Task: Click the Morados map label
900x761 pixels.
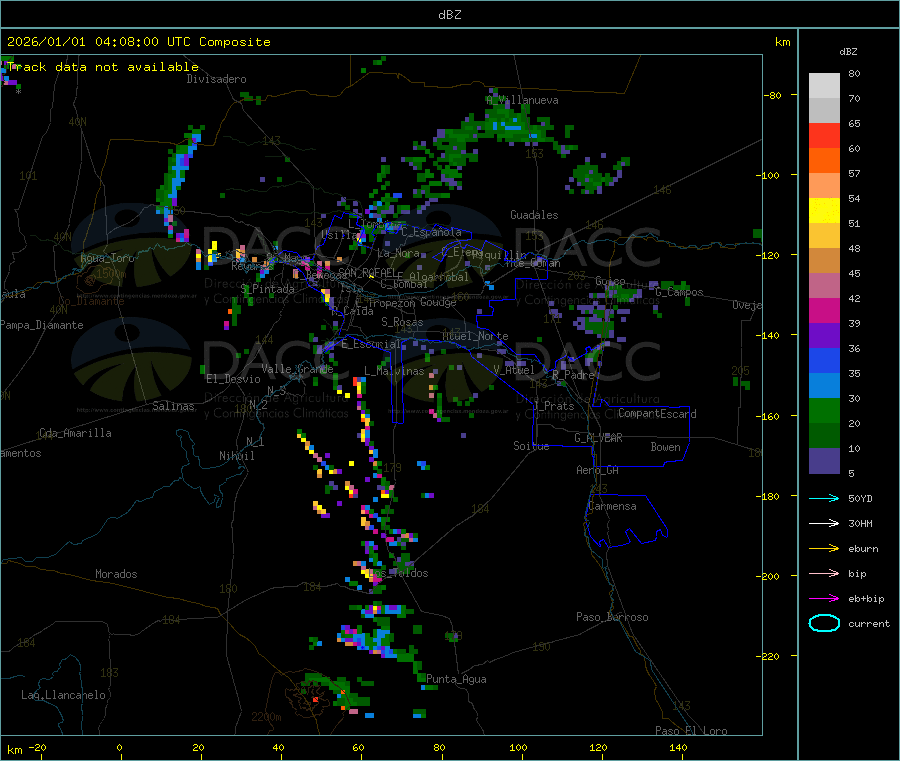Action: [x=116, y=574]
